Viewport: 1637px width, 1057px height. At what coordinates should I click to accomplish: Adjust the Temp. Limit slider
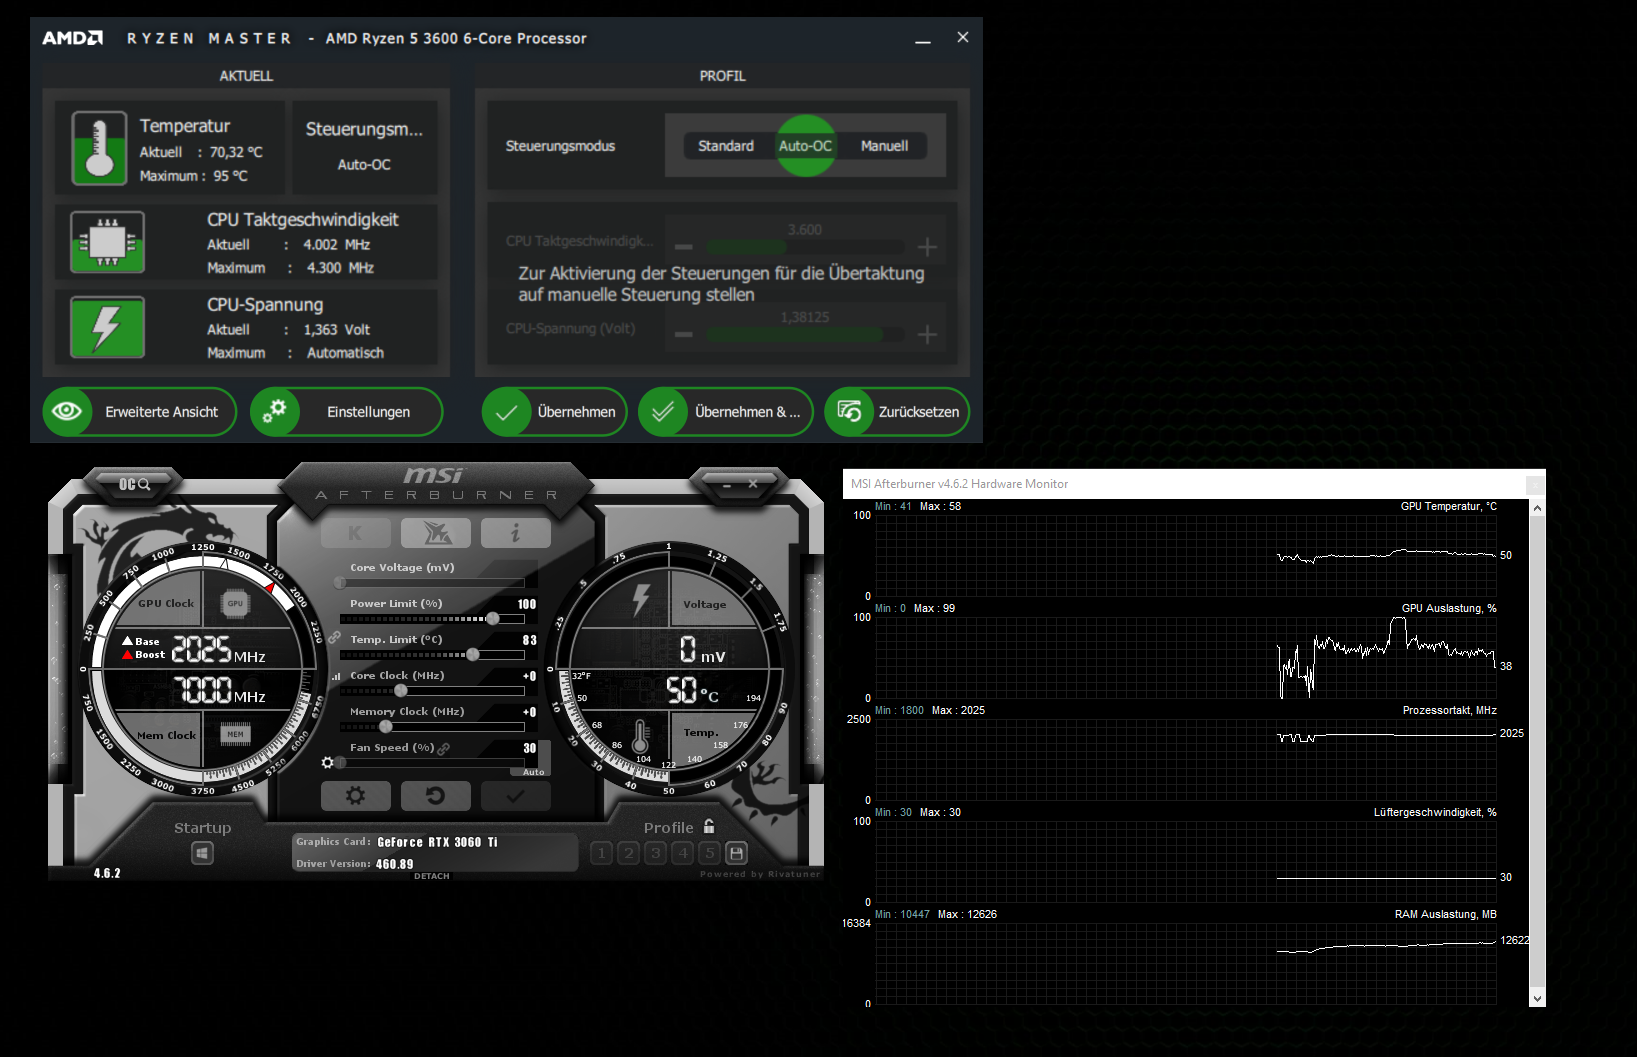point(432,655)
